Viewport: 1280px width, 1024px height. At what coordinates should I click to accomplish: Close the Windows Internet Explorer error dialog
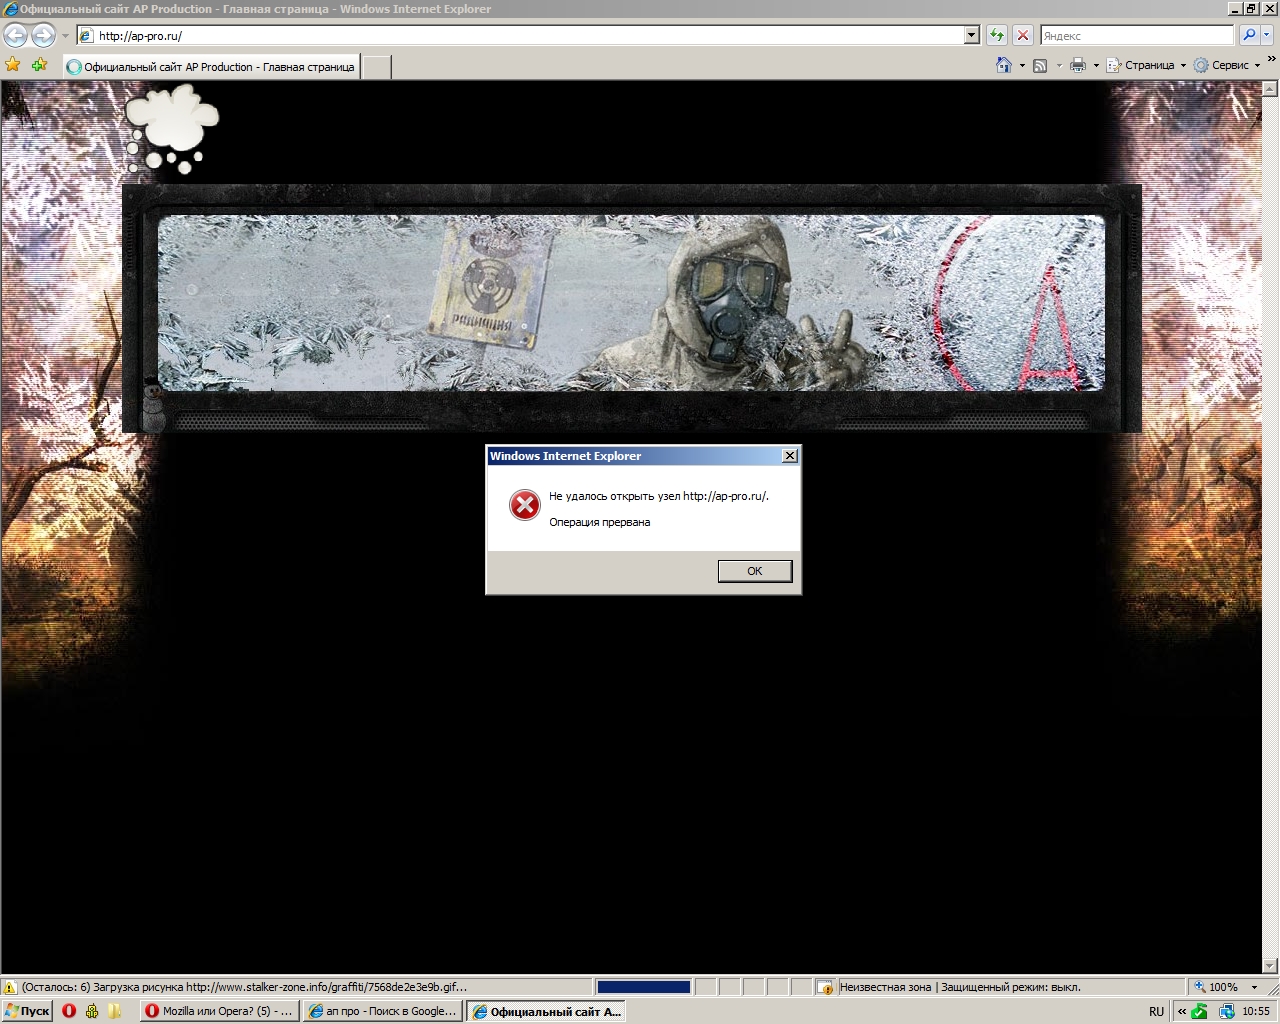[789, 456]
